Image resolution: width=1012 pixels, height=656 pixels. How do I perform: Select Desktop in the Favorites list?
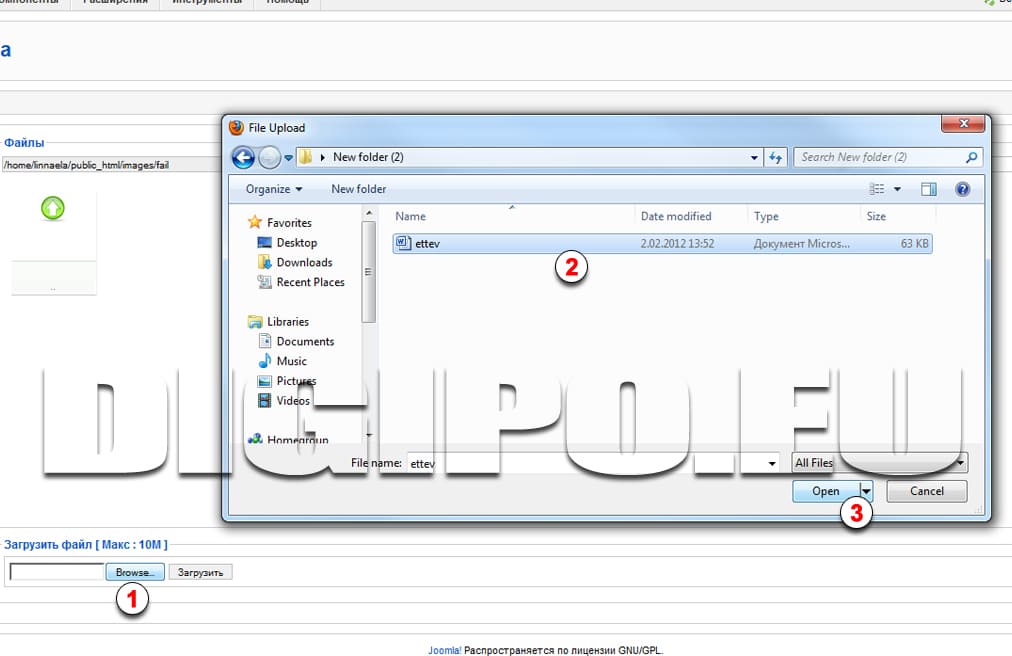tap(296, 242)
